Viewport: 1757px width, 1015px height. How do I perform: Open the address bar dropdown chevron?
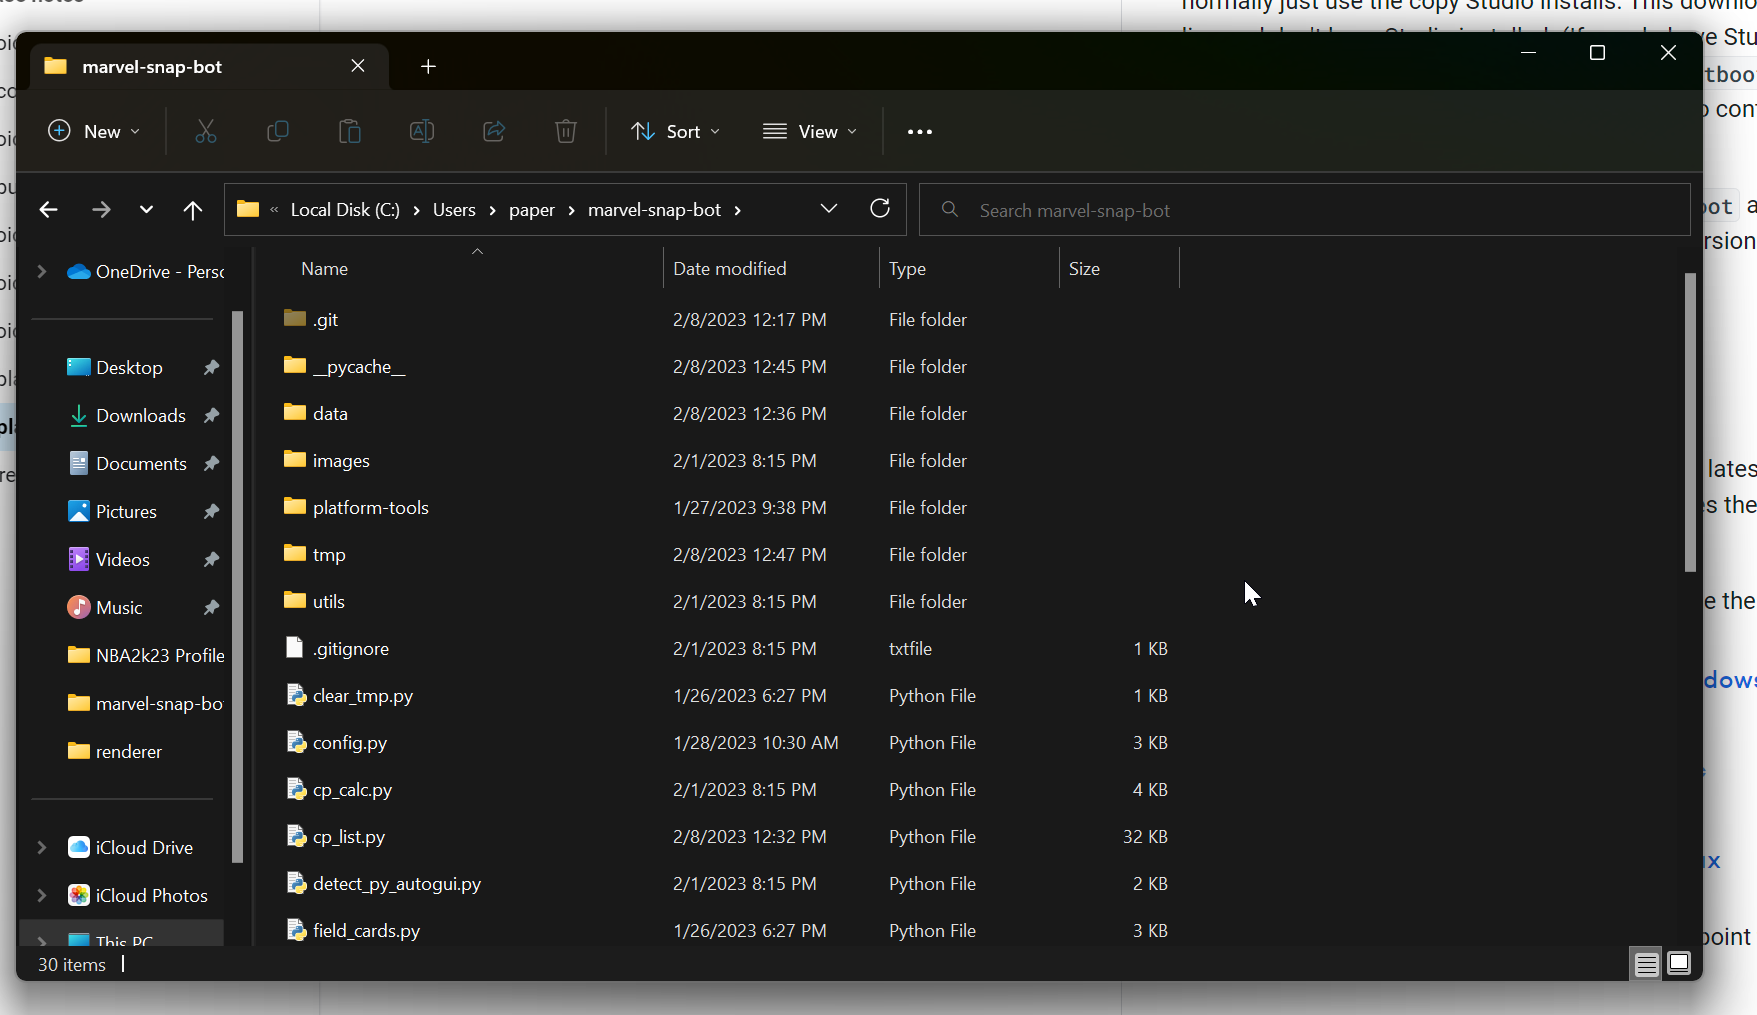coord(828,209)
